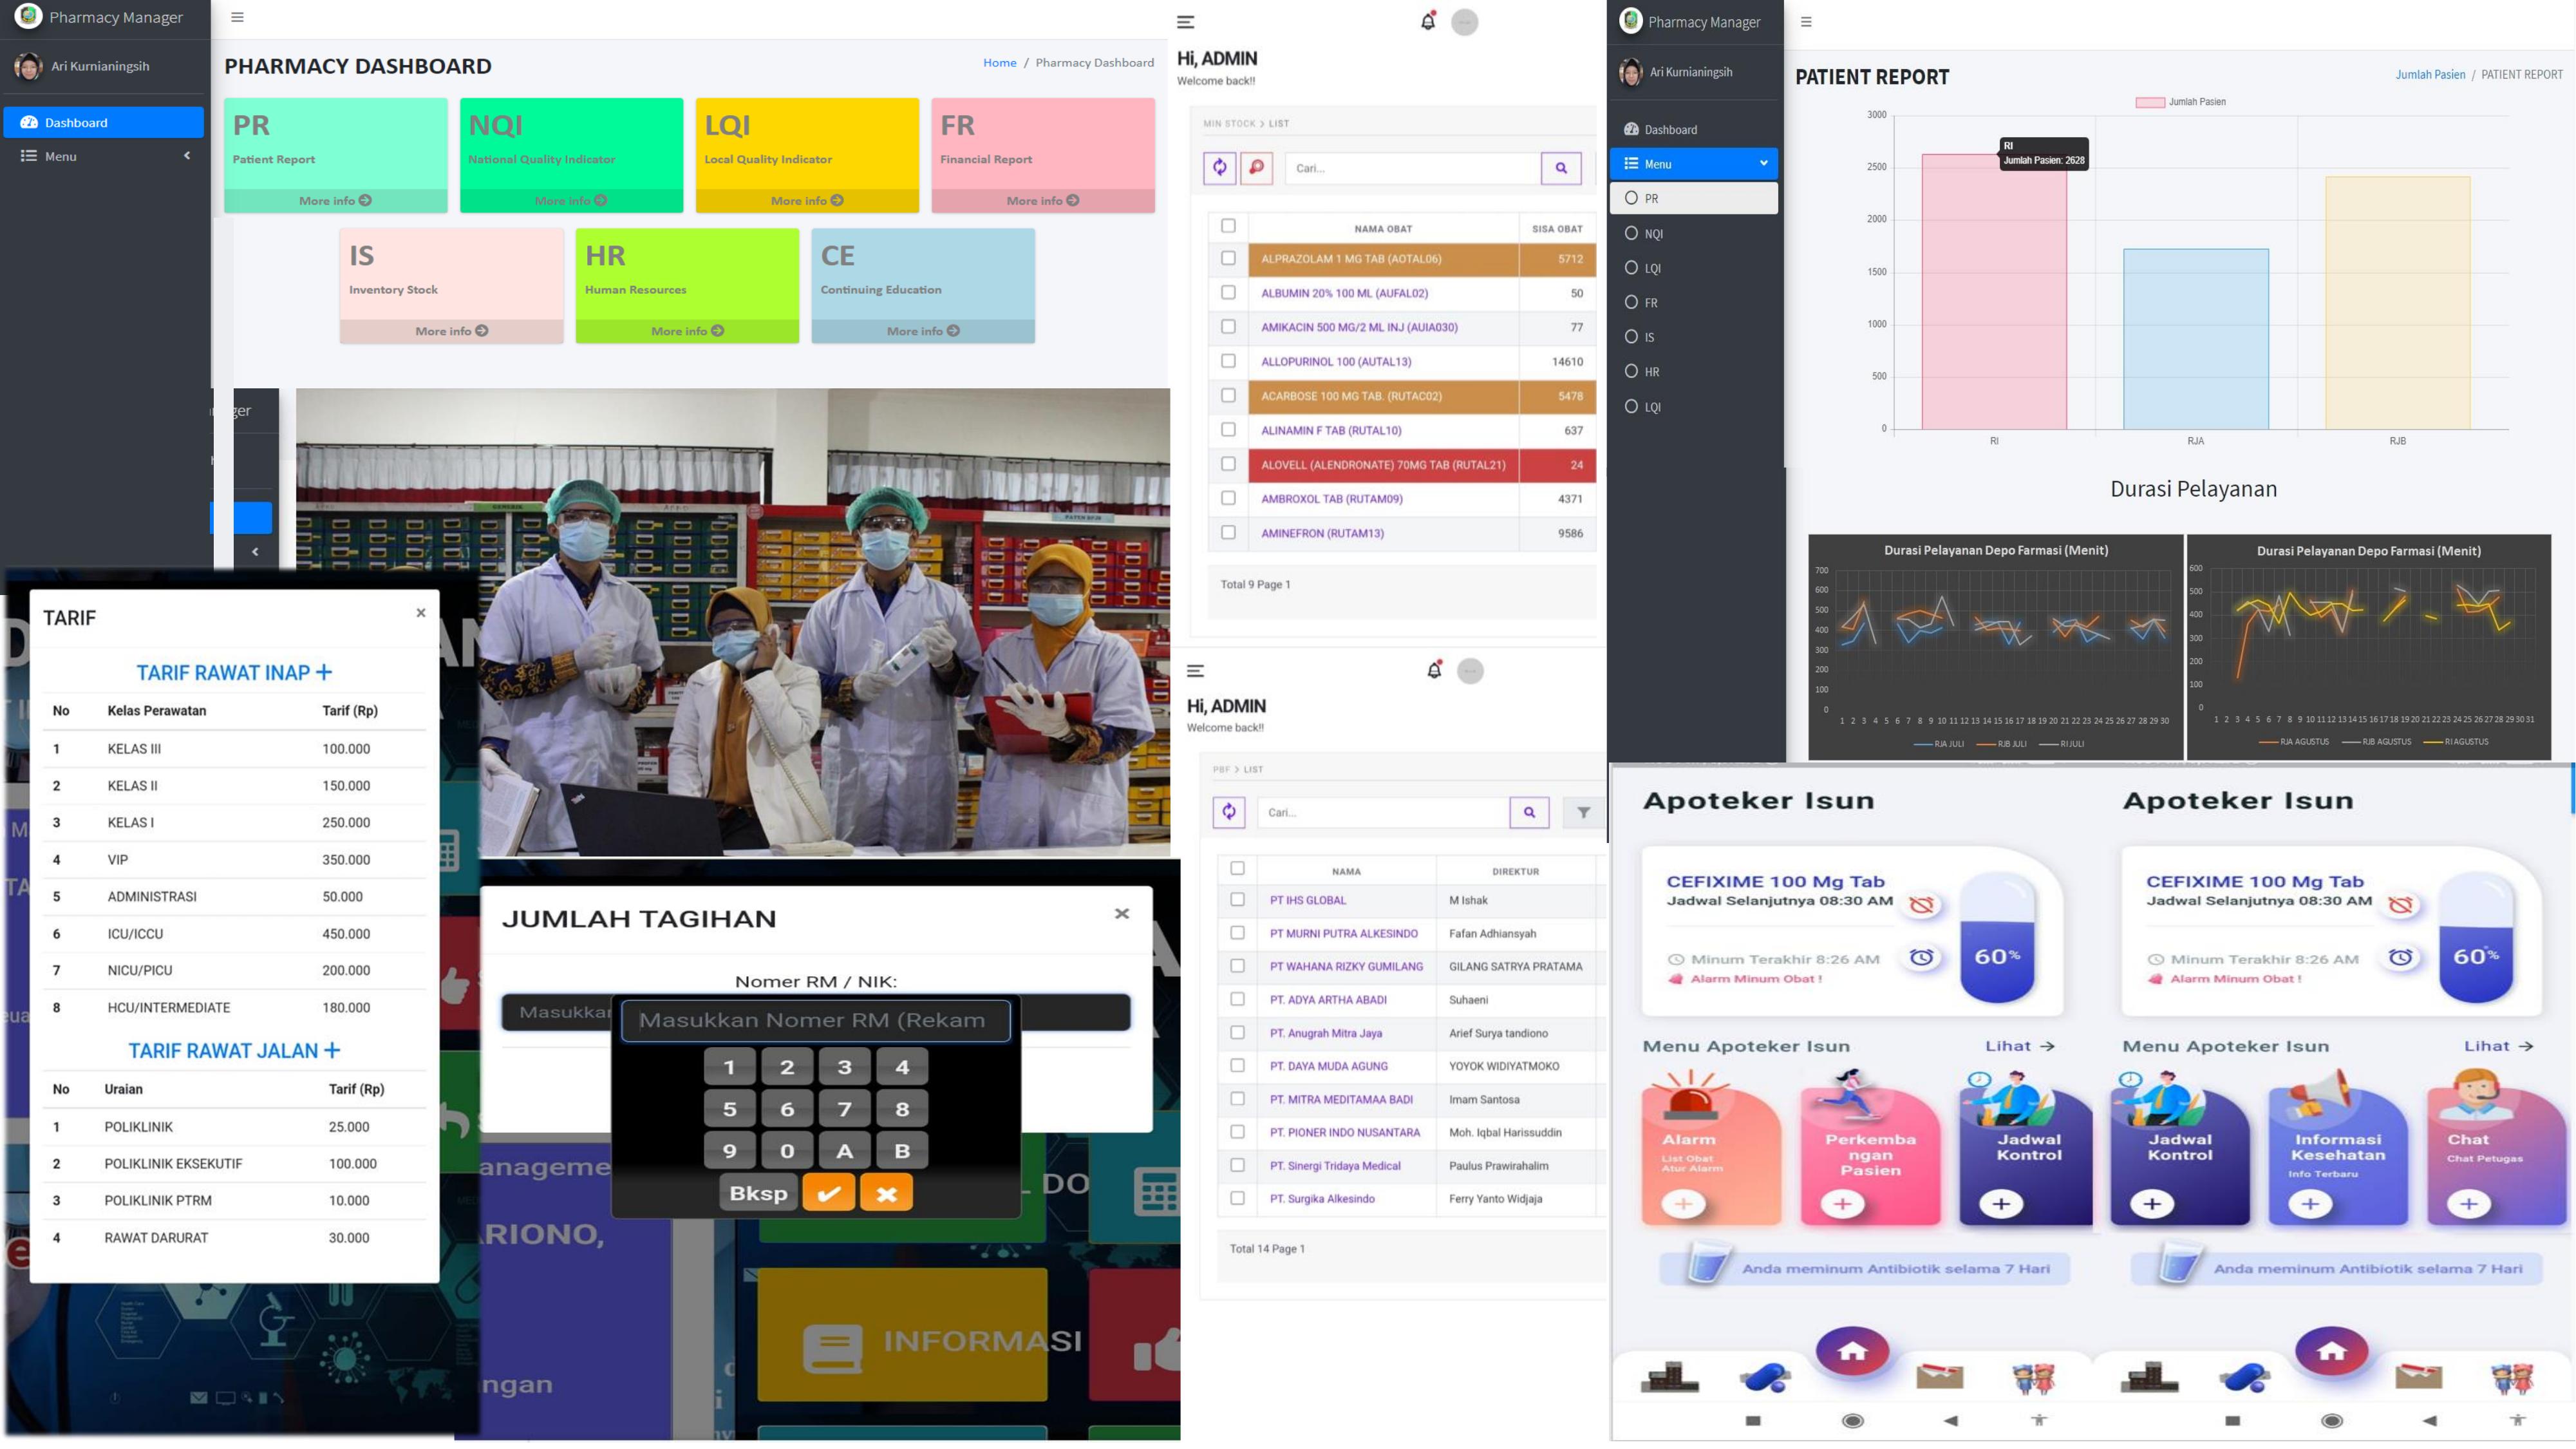Check the ALBUMIN 20% 100 ML row checkbox
2576x1449 pixels.
(1228, 292)
